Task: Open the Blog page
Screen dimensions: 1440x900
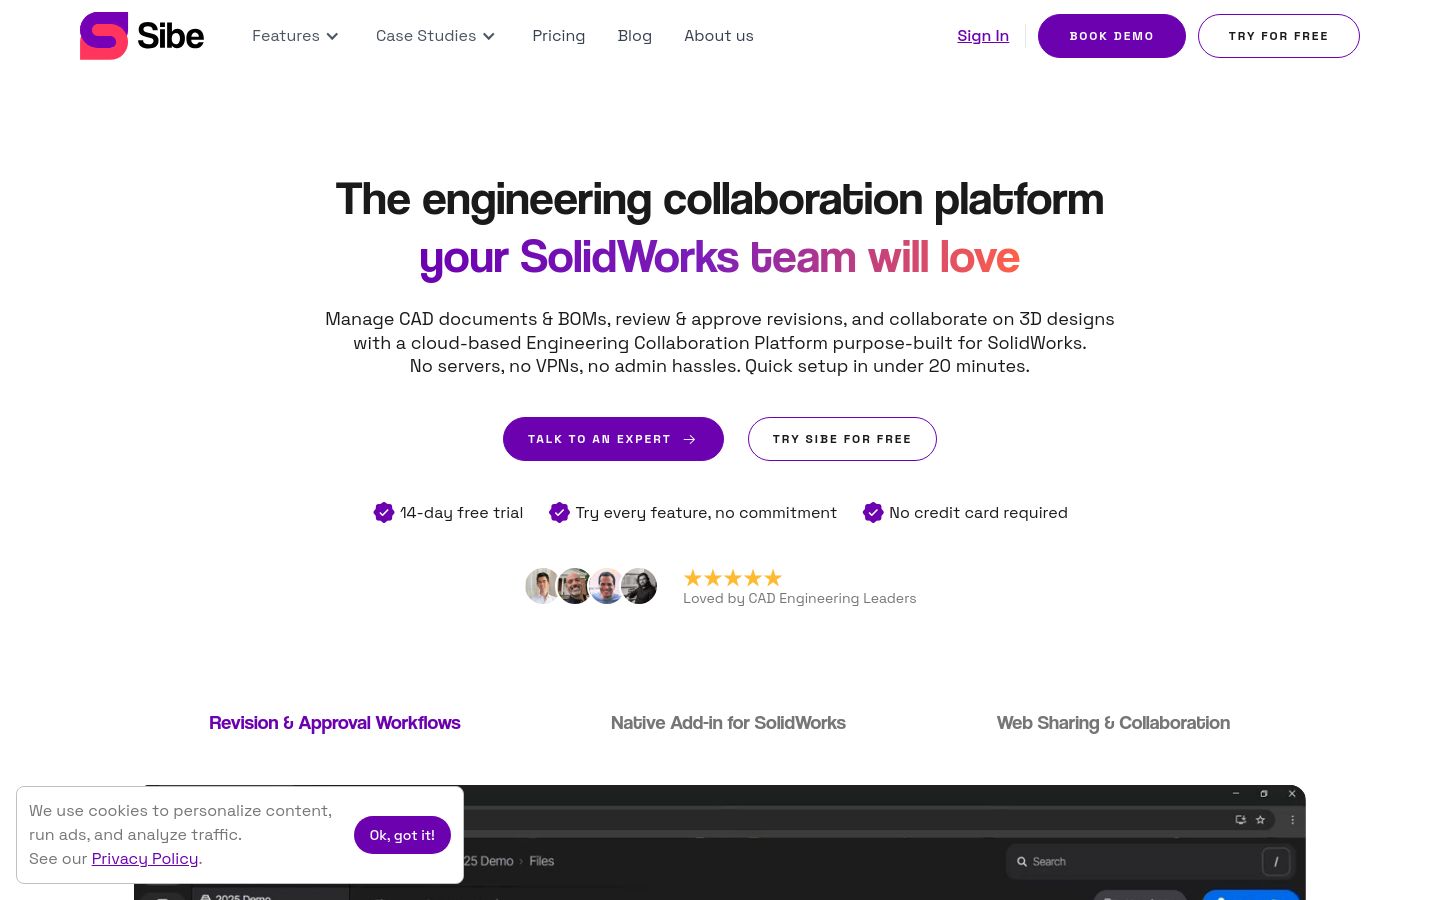Action: tap(635, 36)
